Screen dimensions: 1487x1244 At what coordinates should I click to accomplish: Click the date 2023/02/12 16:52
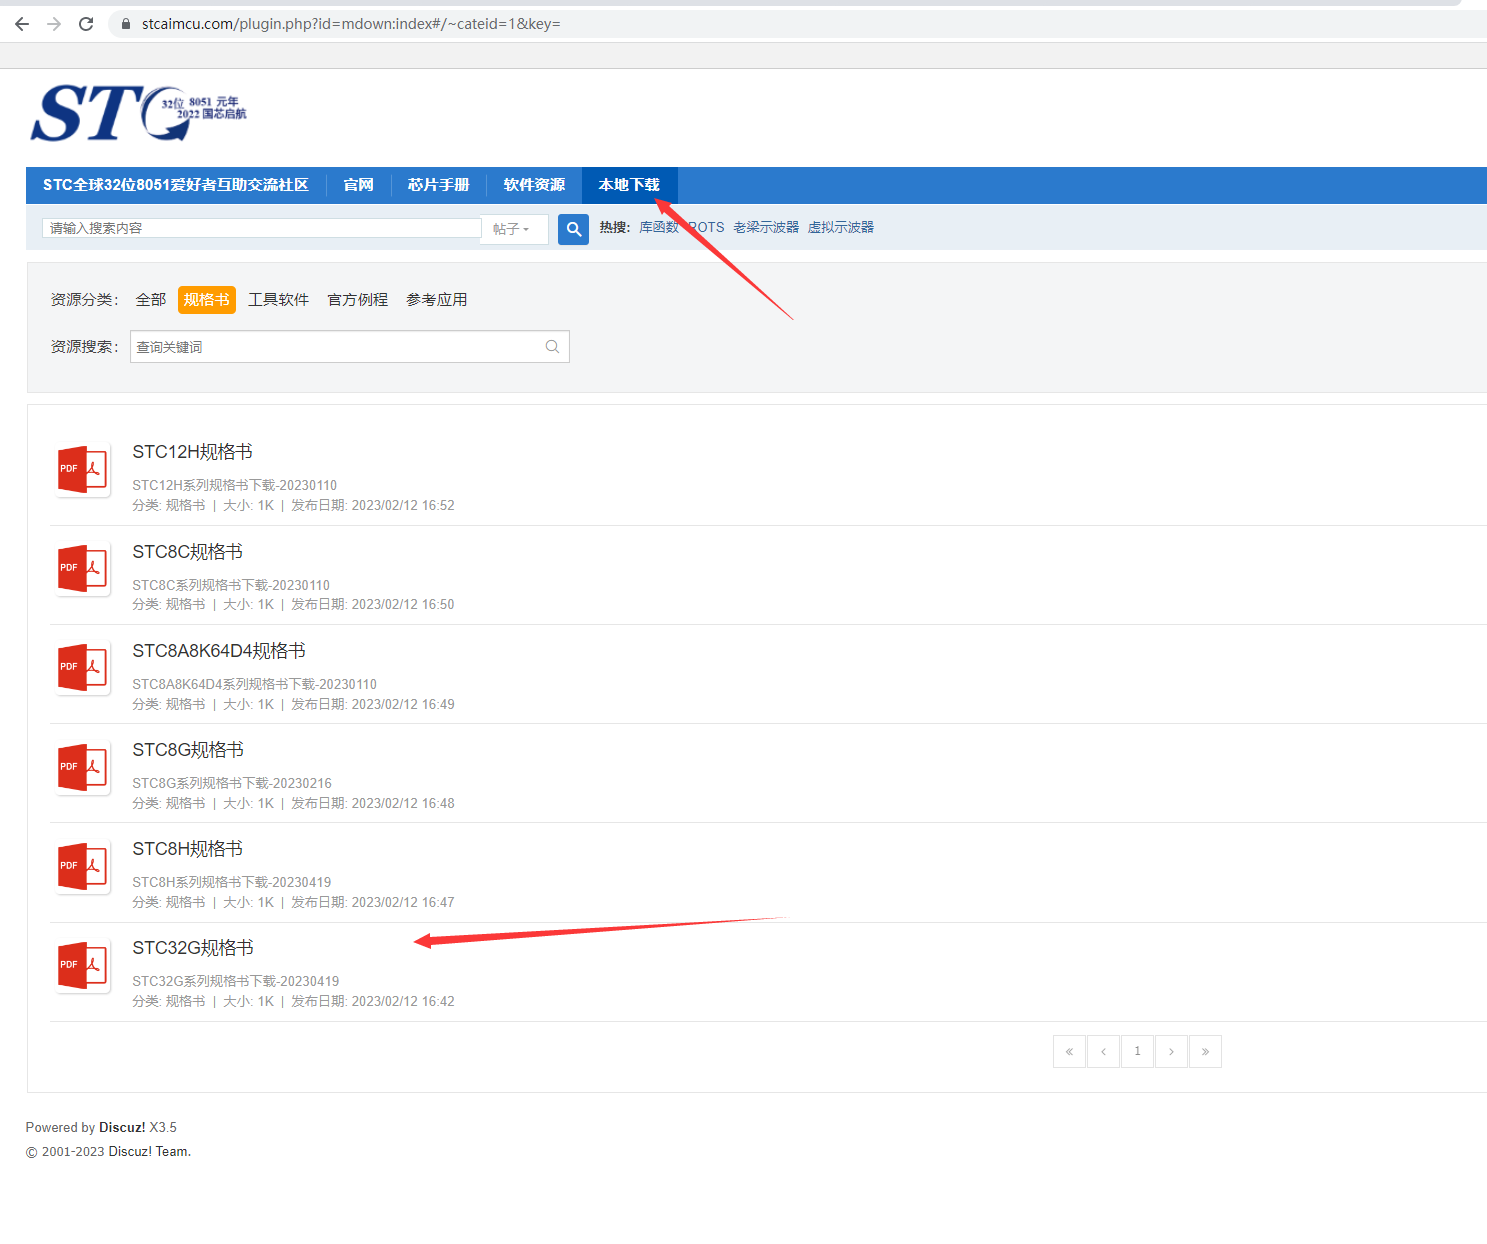coord(403,505)
